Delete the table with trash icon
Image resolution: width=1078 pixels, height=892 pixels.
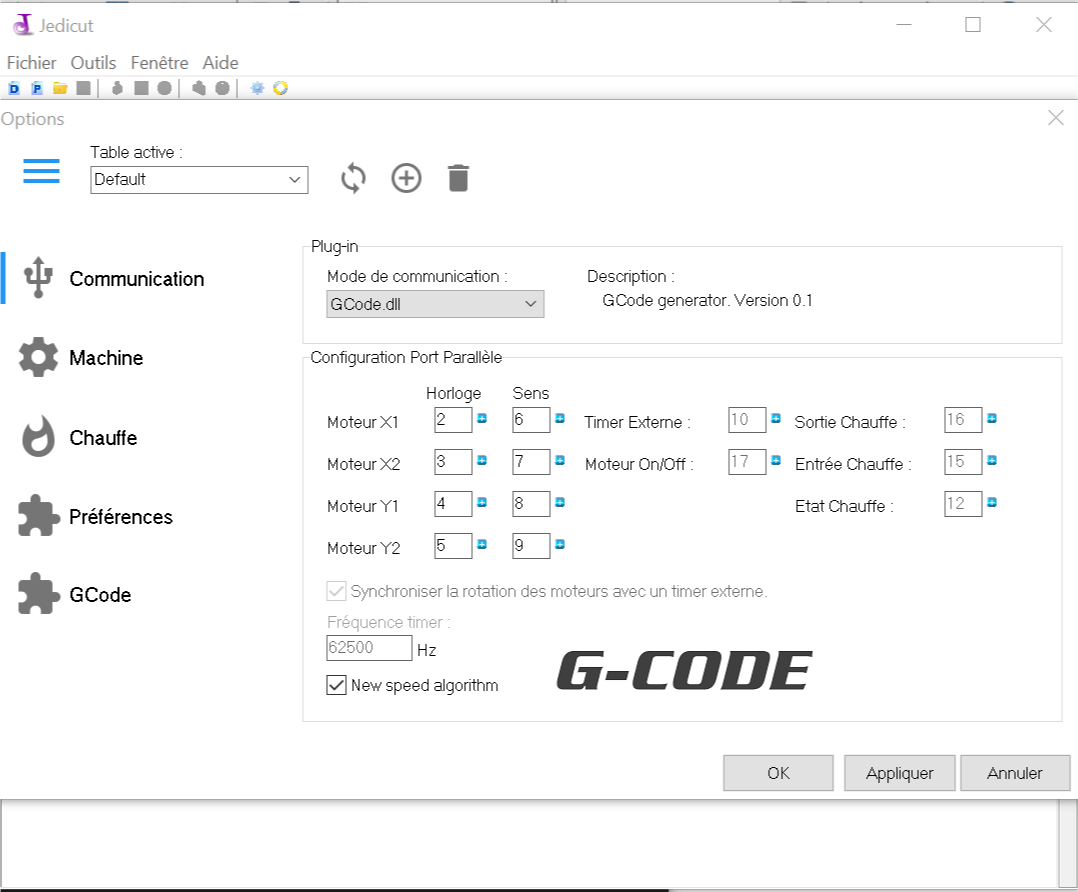pos(458,179)
